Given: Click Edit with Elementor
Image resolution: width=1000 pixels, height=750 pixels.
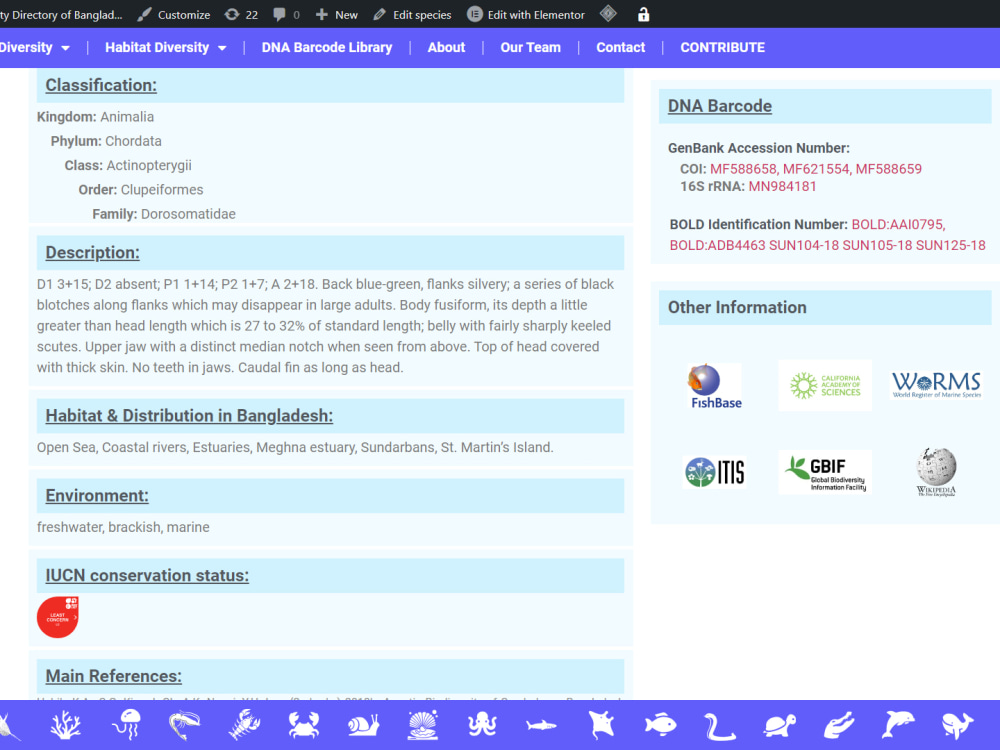Looking at the screenshot, I should pyautogui.click(x=526, y=14).
